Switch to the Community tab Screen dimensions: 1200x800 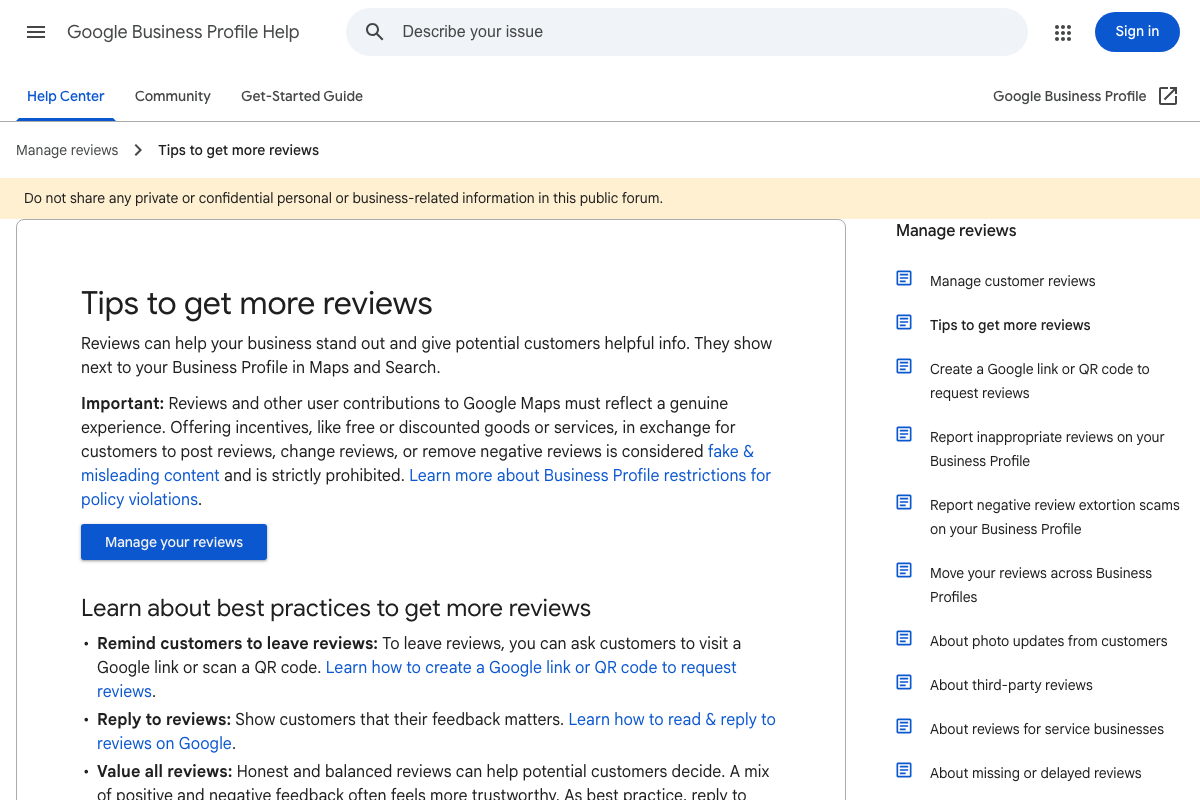click(x=173, y=96)
